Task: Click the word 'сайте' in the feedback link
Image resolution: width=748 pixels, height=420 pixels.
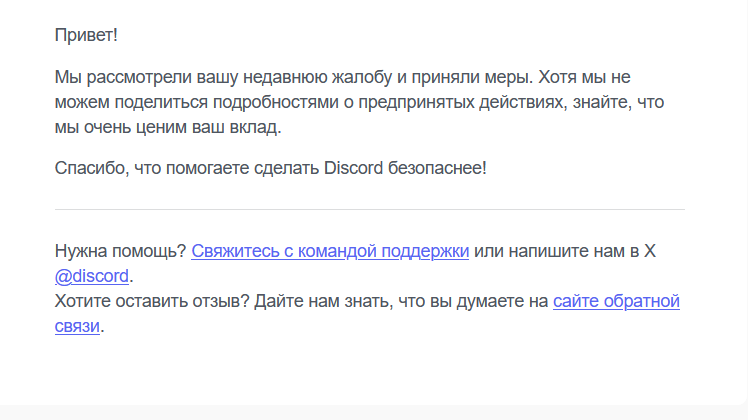Action: (x=576, y=301)
